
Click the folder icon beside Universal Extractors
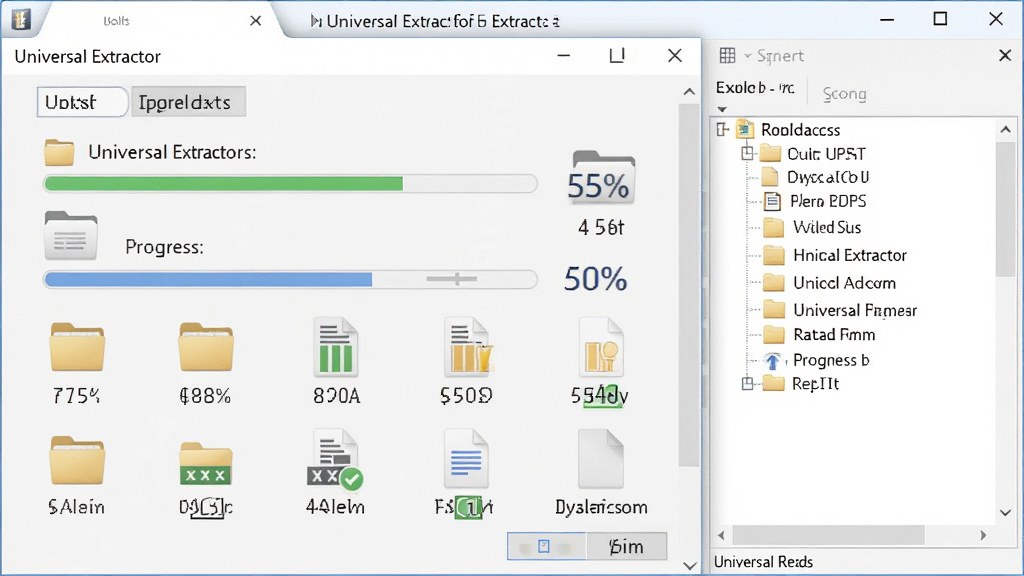click(59, 153)
